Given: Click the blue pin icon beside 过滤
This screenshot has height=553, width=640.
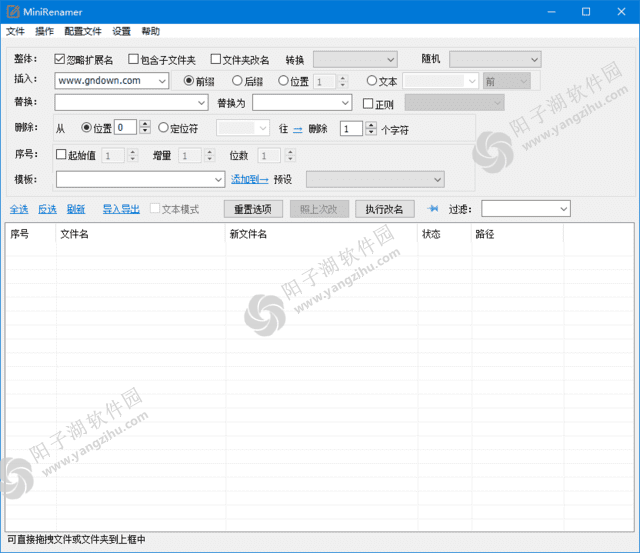Looking at the screenshot, I should pyautogui.click(x=433, y=209).
